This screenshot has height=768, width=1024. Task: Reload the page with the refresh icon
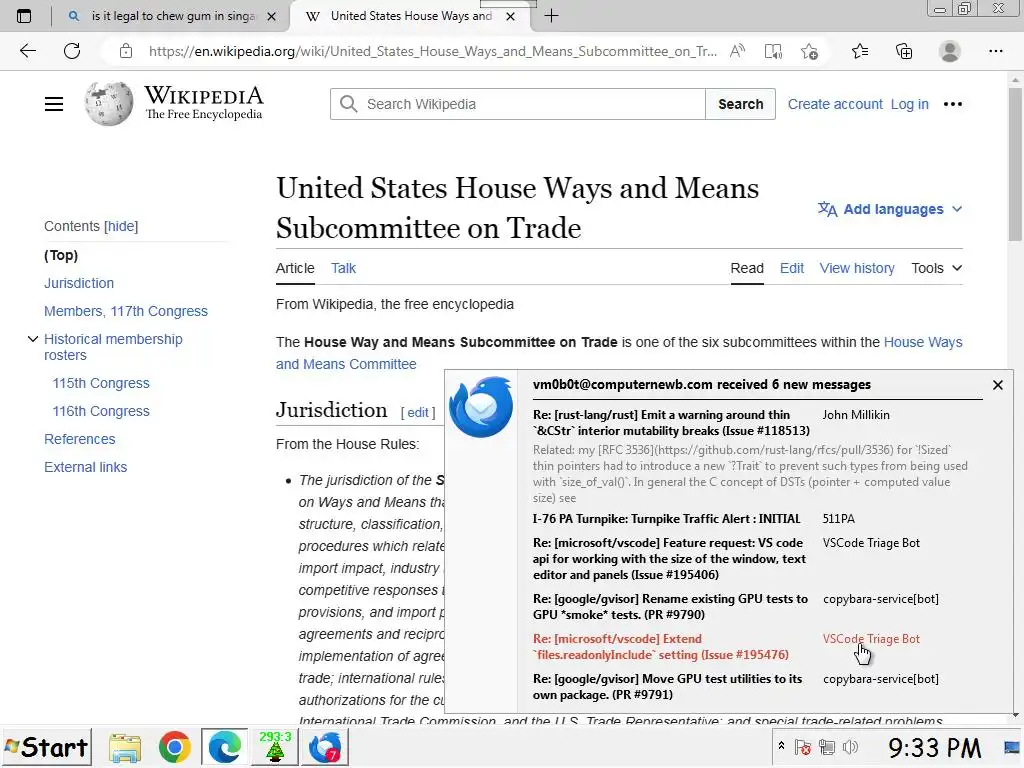point(72,51)
